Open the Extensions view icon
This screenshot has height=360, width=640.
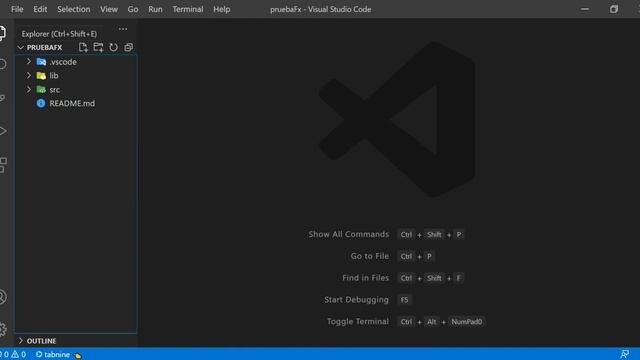(x=3, y=165)
